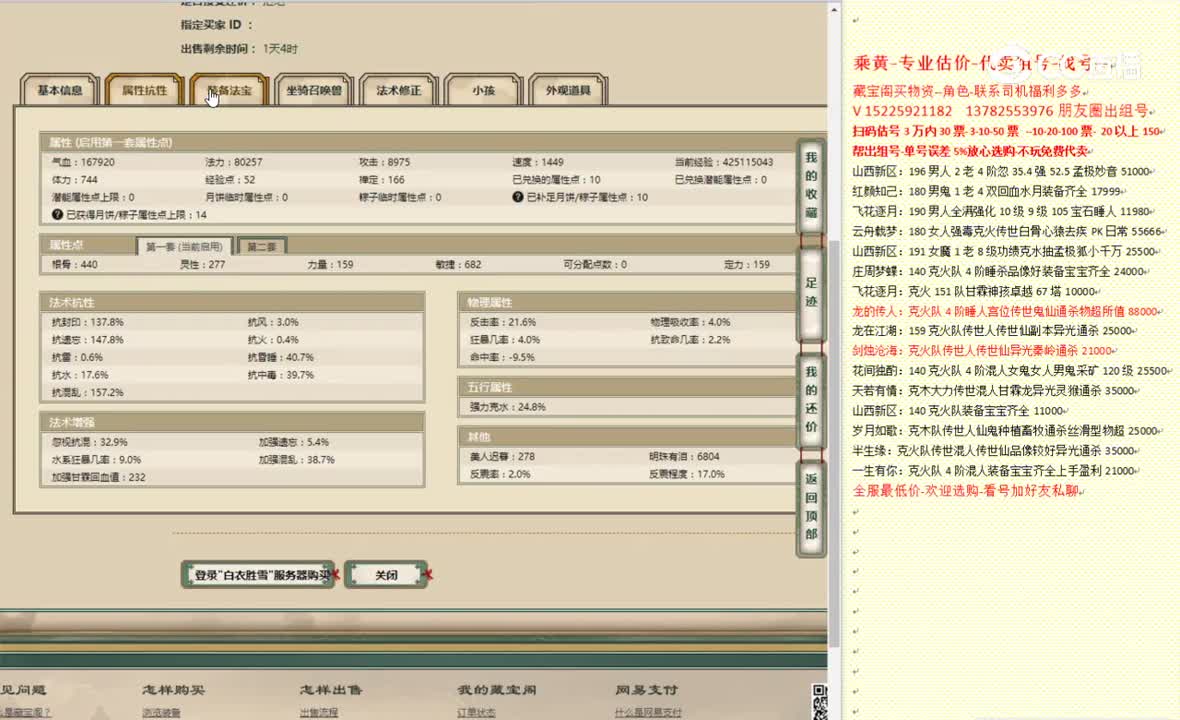Click the 气血：167920 value
This screenshot has height=720, width=1180.
(x=83, y=162)
